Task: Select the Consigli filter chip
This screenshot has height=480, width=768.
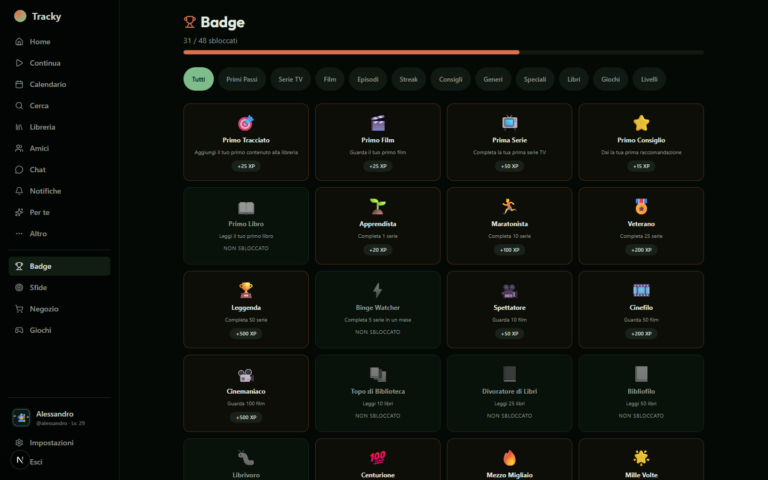Action: point(451,79)
